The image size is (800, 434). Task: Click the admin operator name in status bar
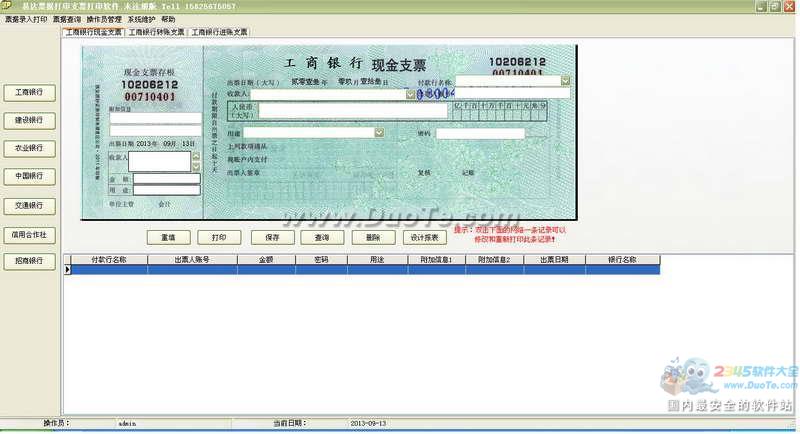point(127,423)
